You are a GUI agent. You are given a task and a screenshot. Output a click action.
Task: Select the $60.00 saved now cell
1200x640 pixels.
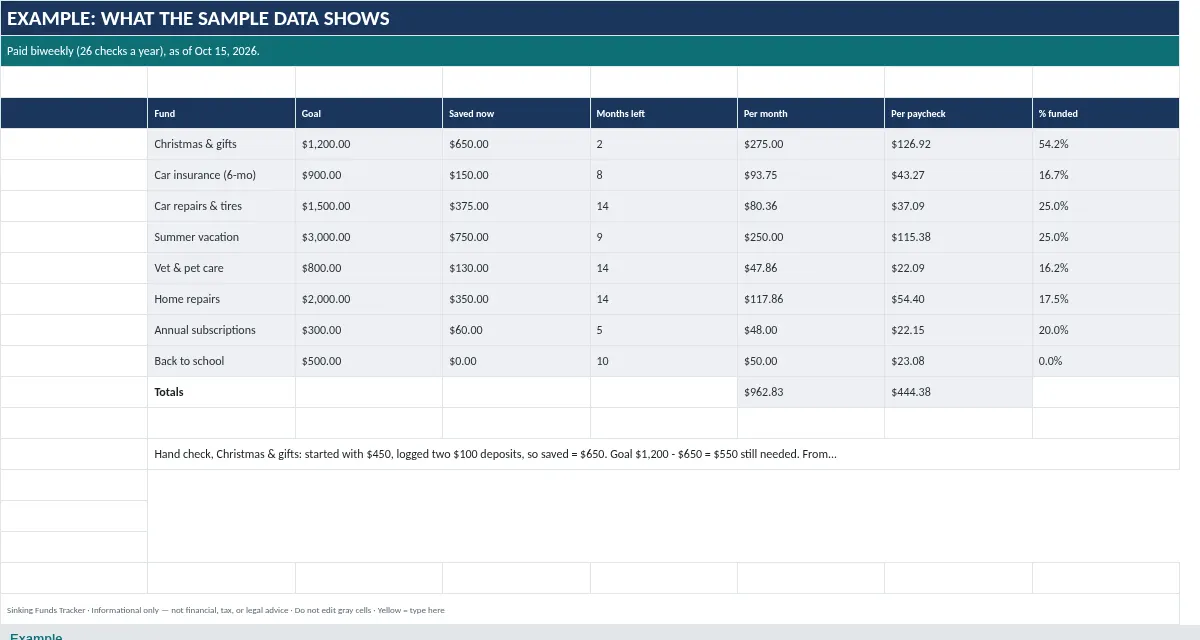click(x=516, y=330)
